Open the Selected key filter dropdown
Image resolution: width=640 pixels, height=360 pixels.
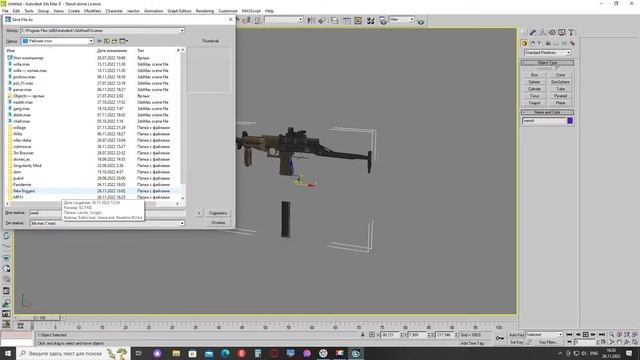click(x=544, y=335)
